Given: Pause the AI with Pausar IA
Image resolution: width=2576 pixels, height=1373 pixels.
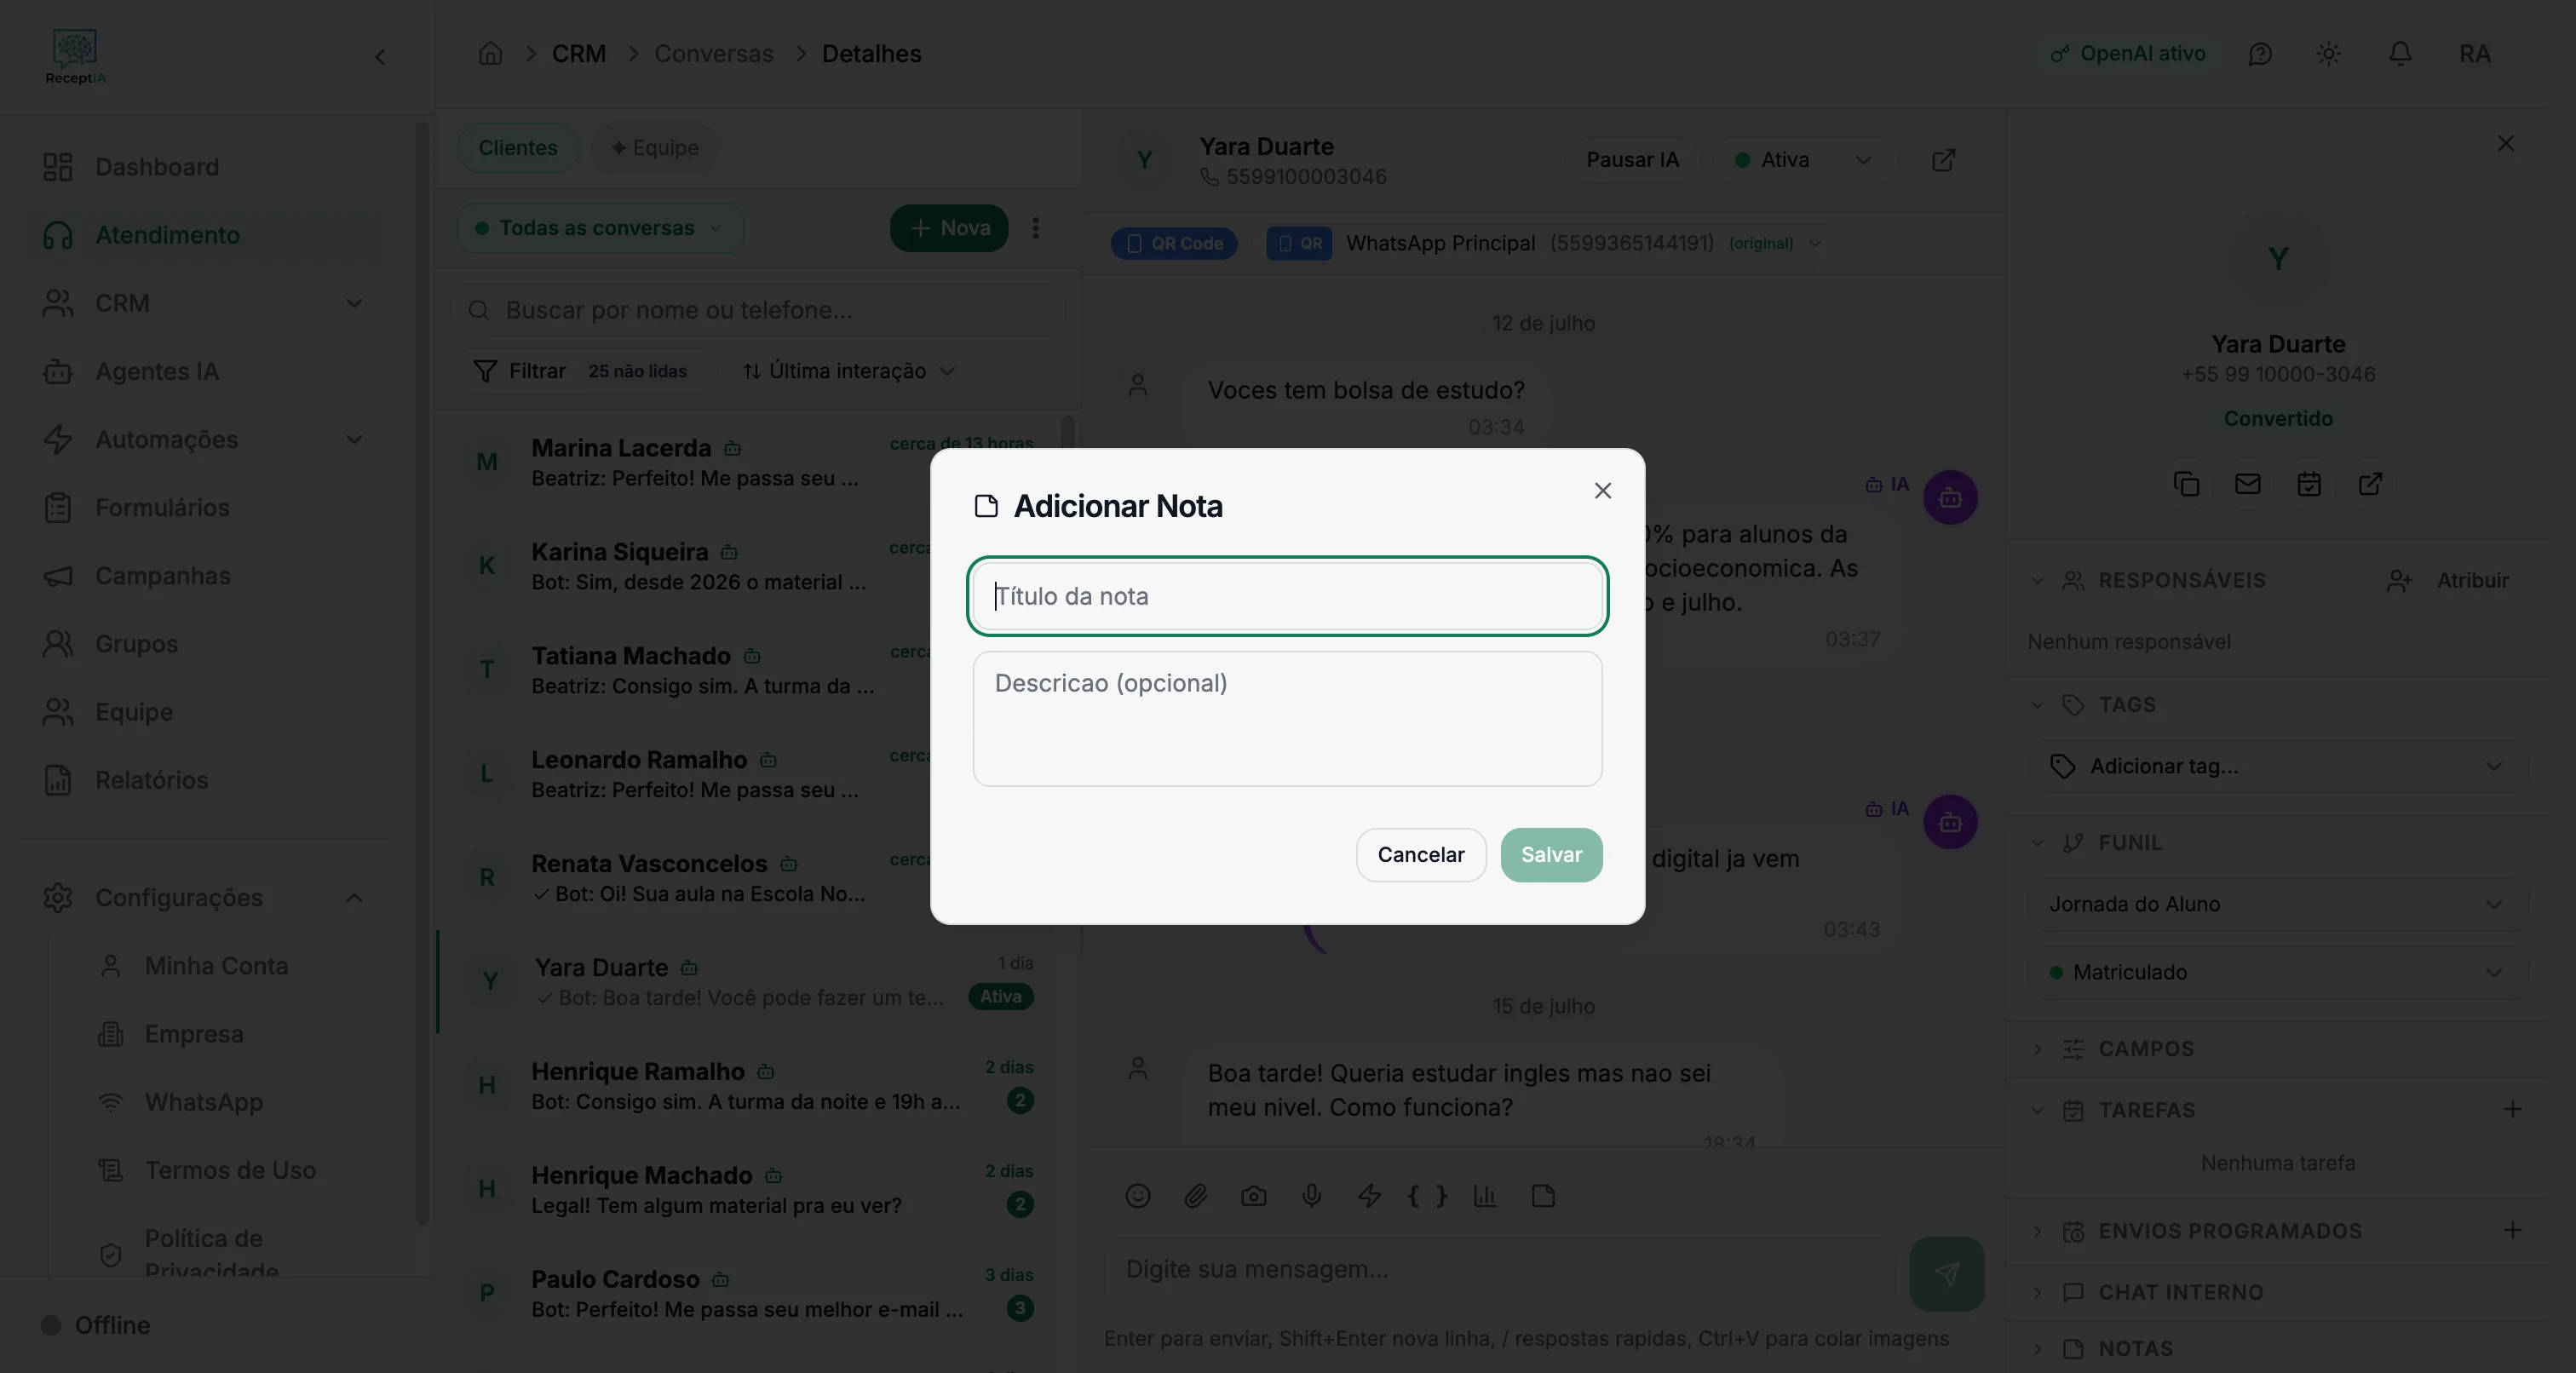Looking at the screenshot, I should 1632,160.
